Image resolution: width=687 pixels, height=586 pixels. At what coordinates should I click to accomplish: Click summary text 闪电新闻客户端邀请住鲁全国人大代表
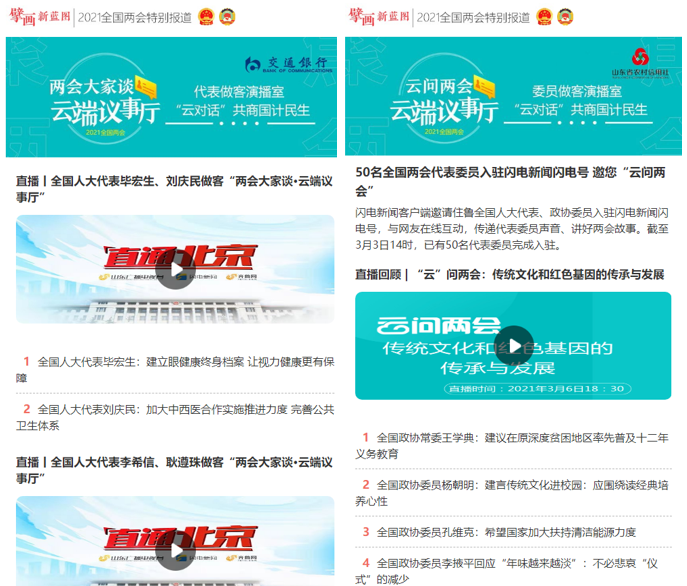[512, 228]
